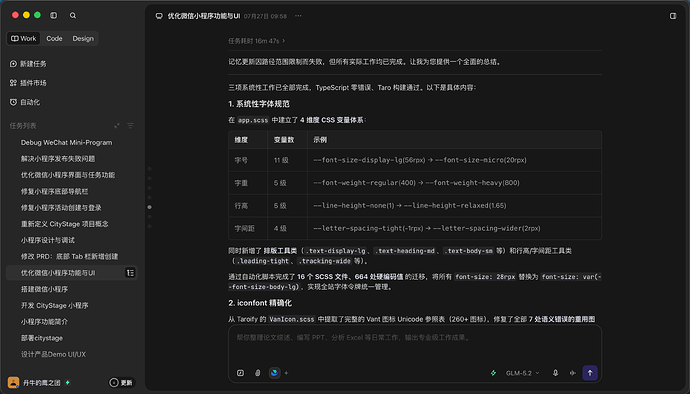Image resolution: width=690 pixels, height=394 pixels.
Task: Collapse task list with arrows icon
Action: coord(117,126)
